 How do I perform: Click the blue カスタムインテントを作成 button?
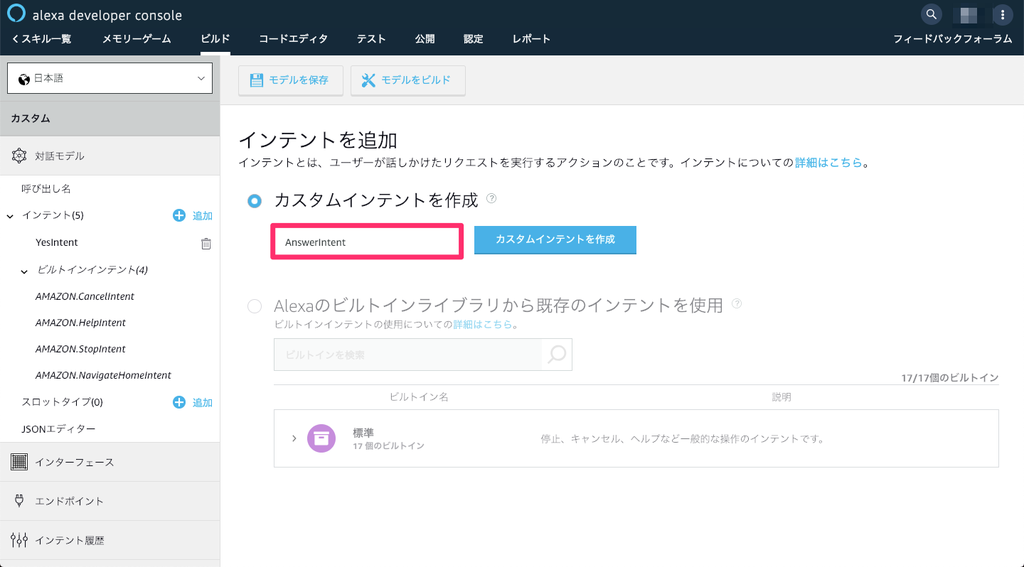tap(555, 240)
